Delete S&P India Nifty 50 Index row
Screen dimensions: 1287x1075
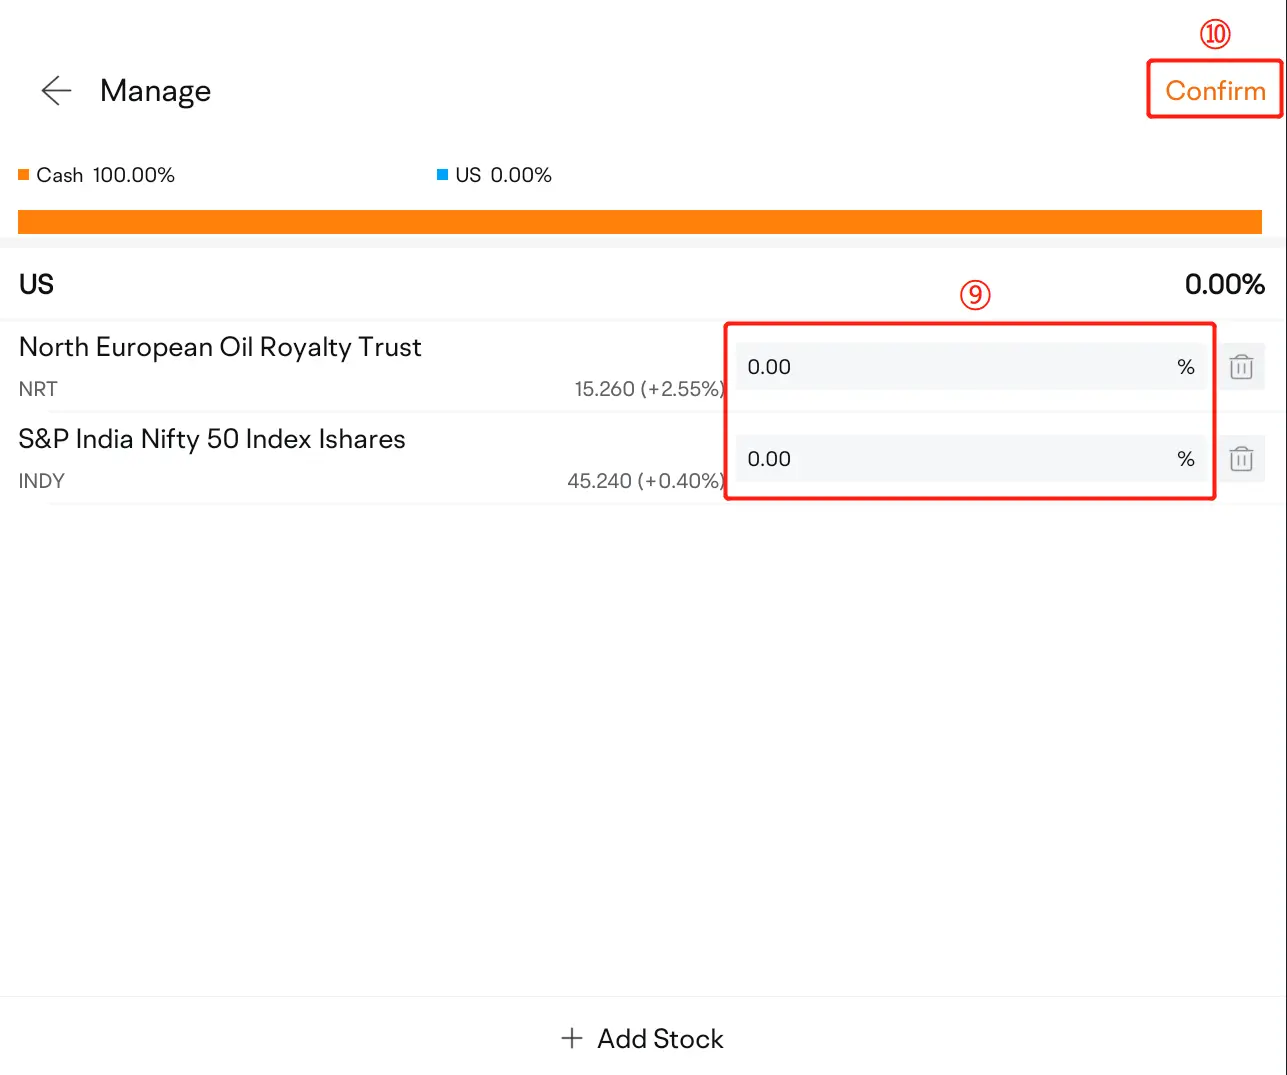[1241, 459]
